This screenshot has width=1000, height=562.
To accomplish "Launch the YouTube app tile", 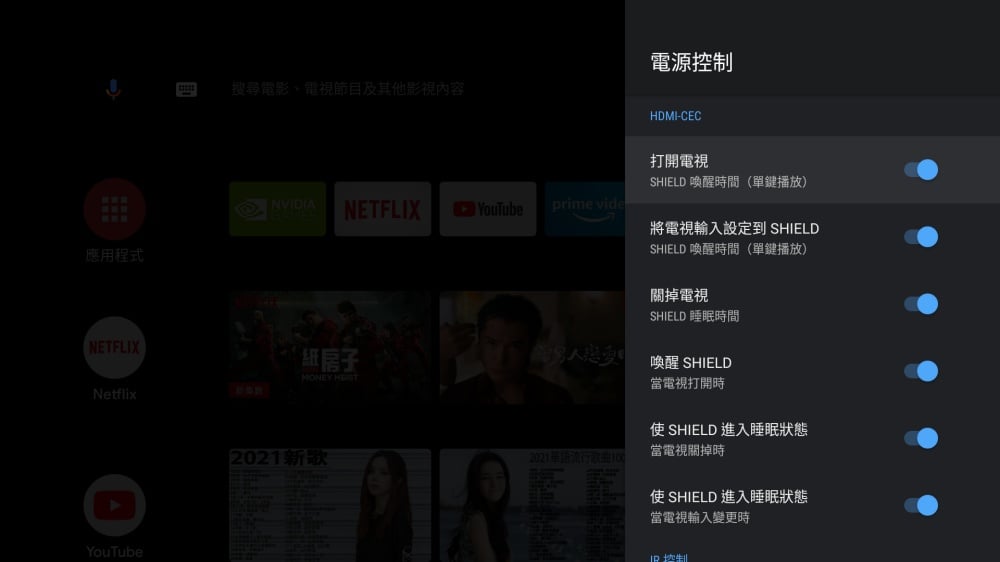I will coord(488,209).
